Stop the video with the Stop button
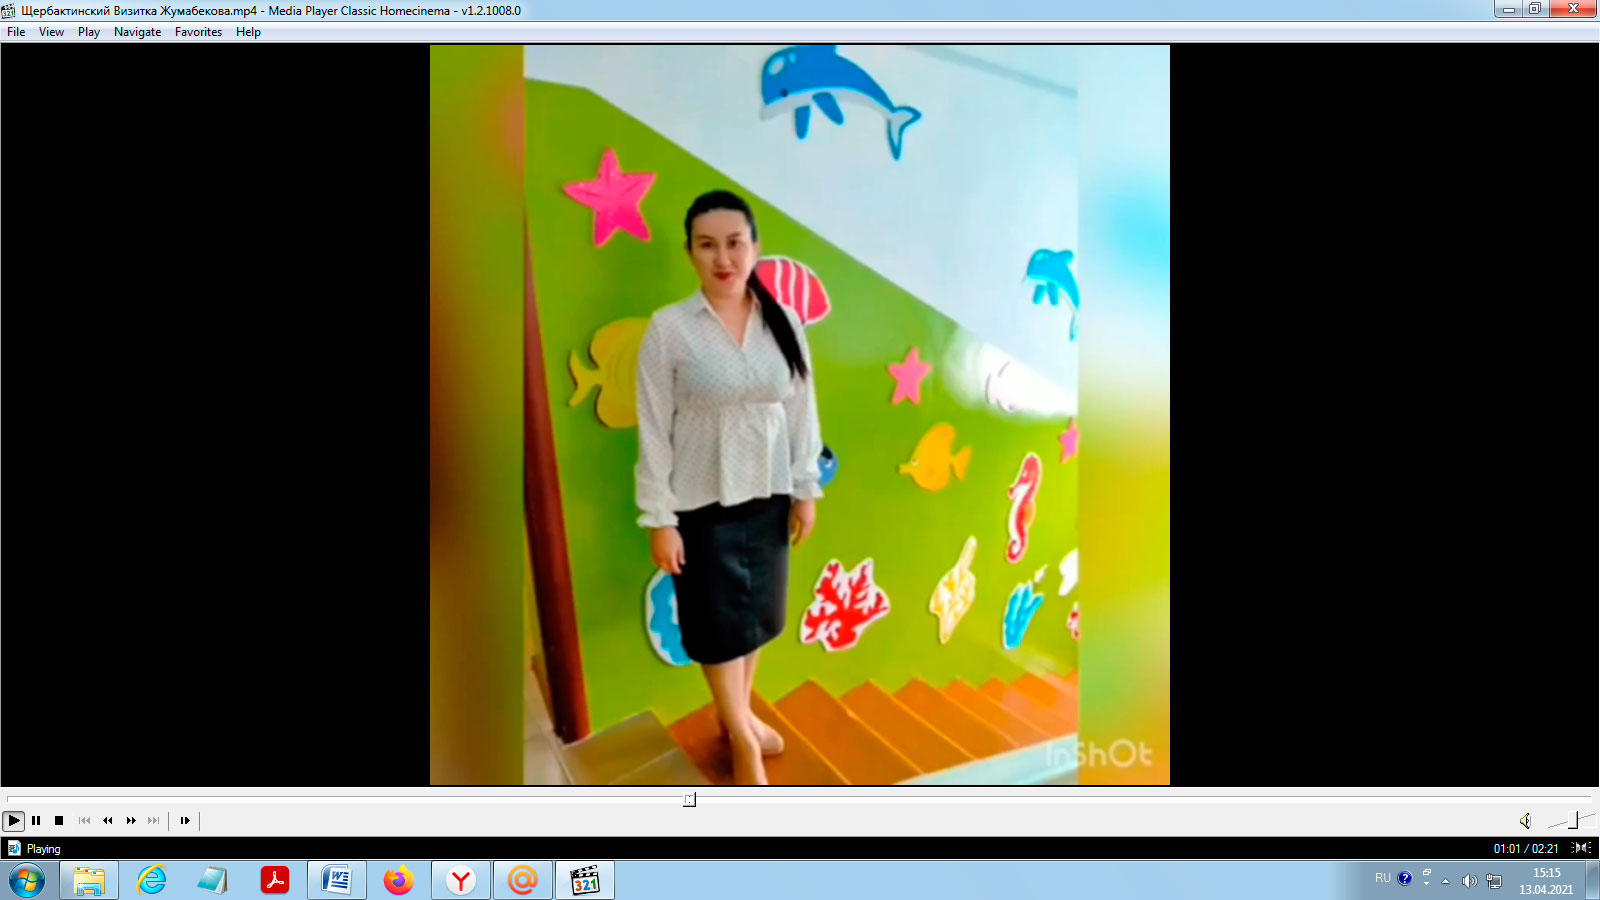The height and width of the screenshot is (900, 1600). [59, 821]
